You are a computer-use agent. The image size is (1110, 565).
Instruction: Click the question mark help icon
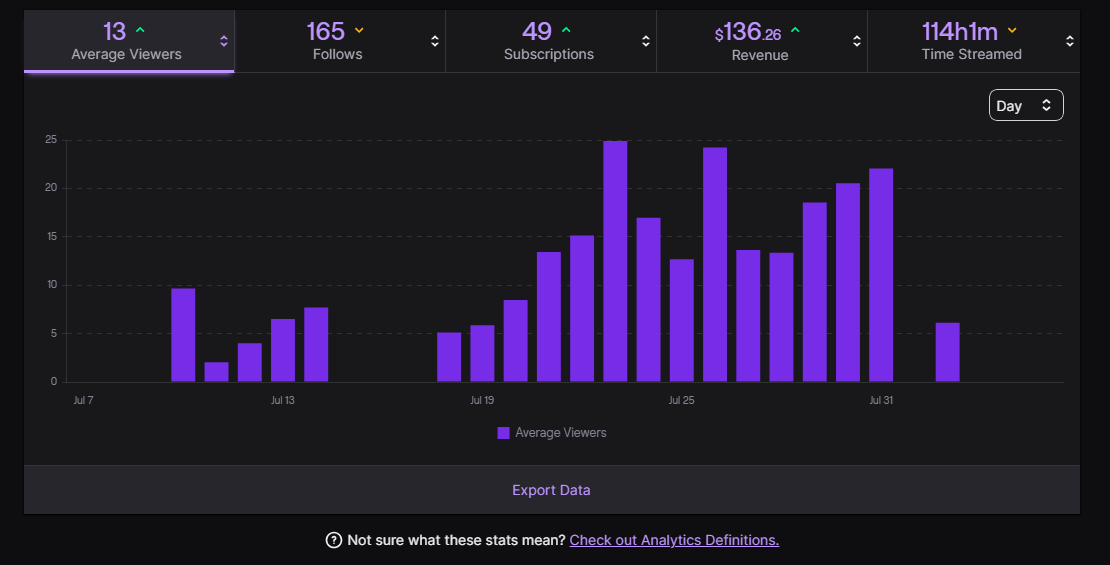click(333, 540)
